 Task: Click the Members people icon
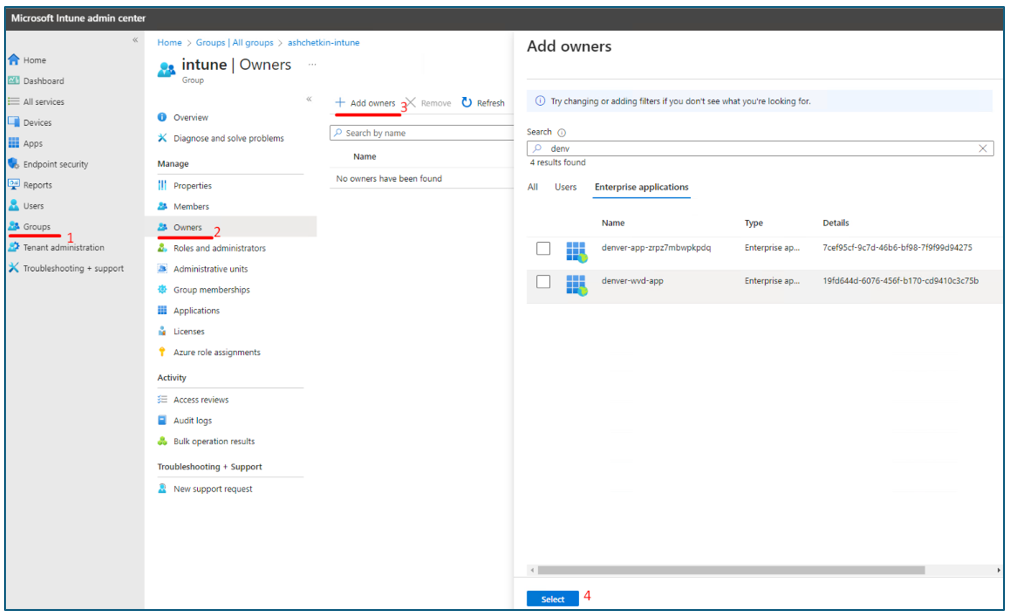162,206
